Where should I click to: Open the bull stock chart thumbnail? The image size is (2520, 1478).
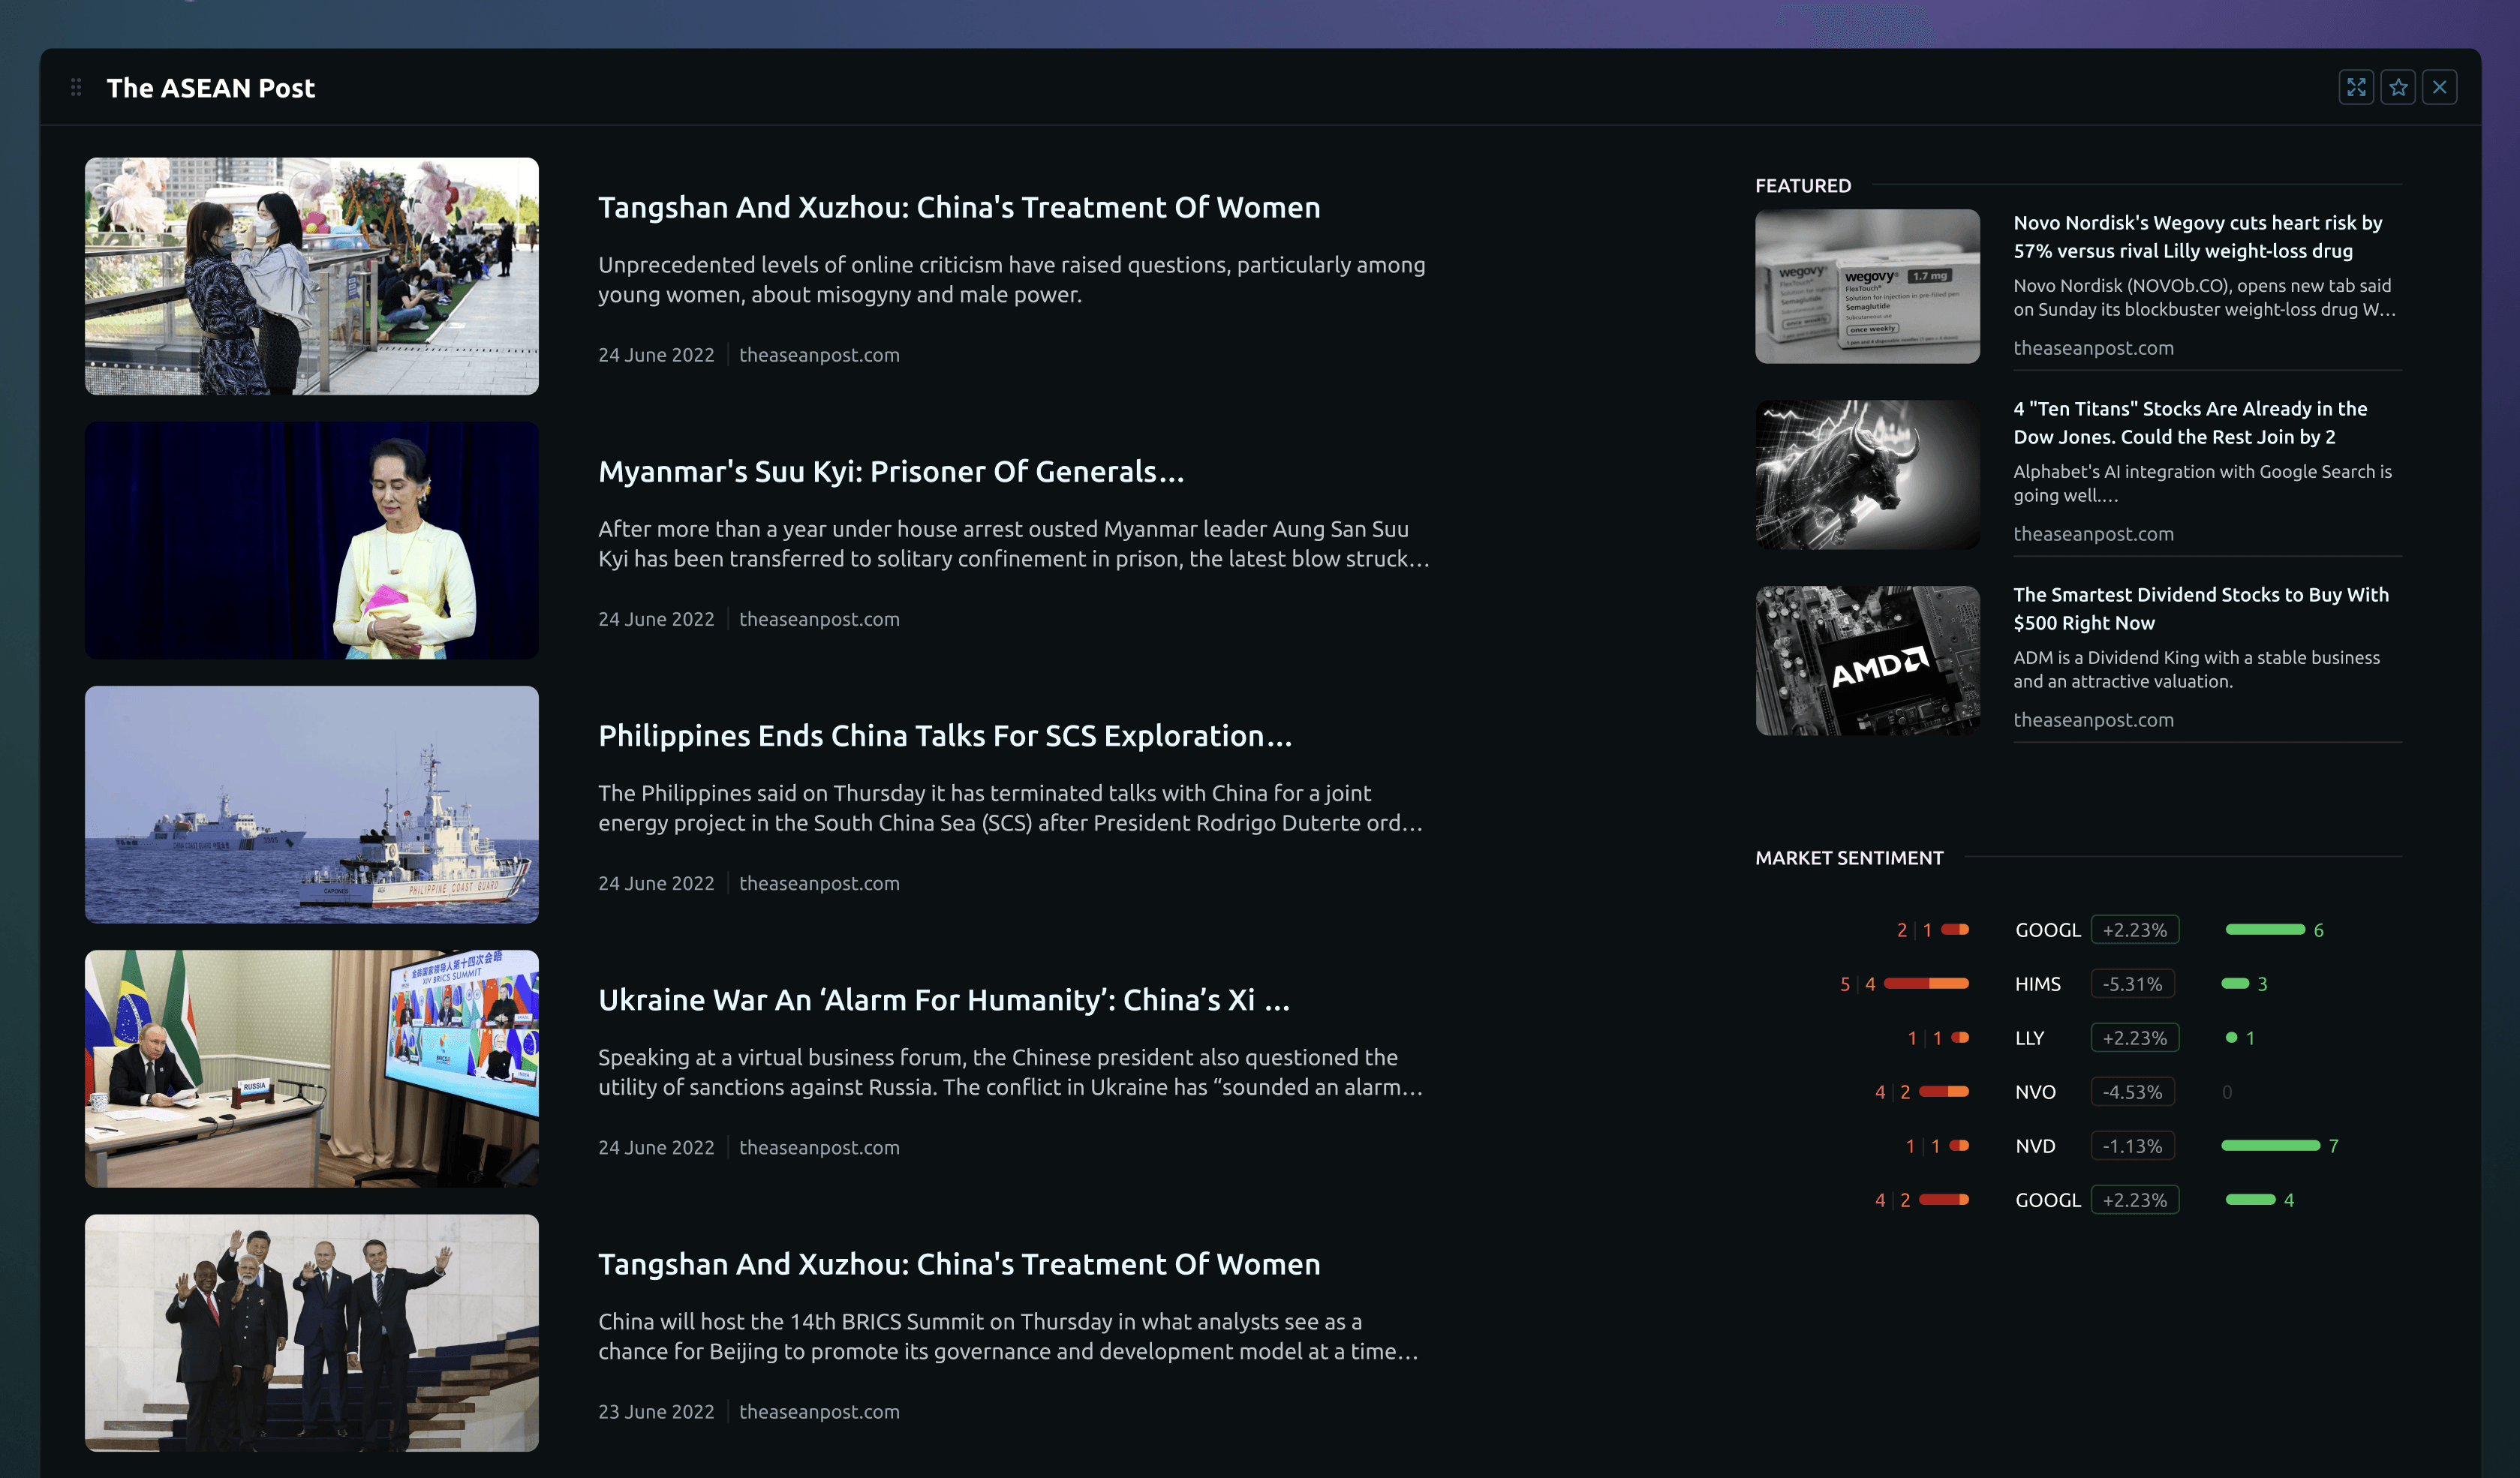(x=1866, y=474)
